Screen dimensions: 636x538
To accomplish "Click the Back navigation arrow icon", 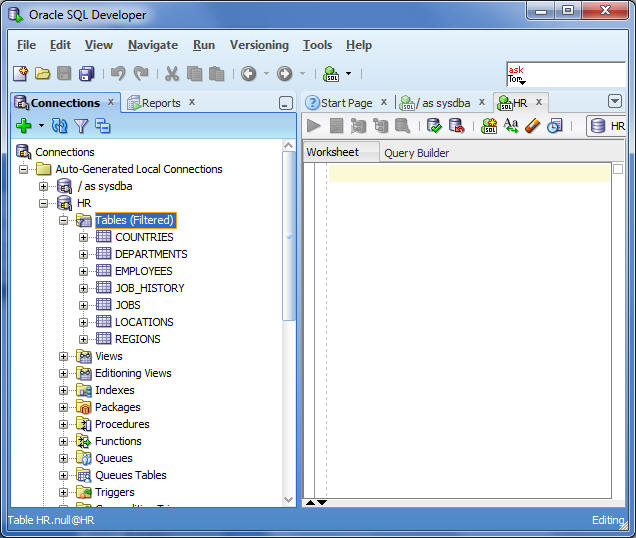I will 248,73.
